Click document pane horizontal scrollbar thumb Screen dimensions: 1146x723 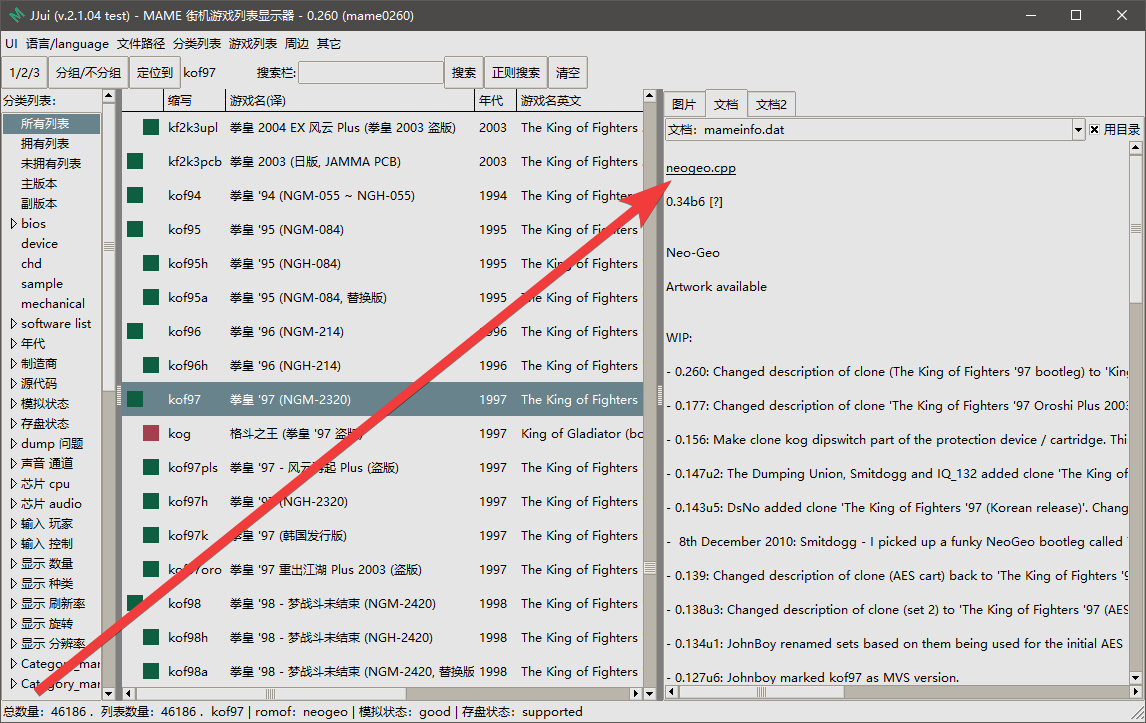pos(761,692)
